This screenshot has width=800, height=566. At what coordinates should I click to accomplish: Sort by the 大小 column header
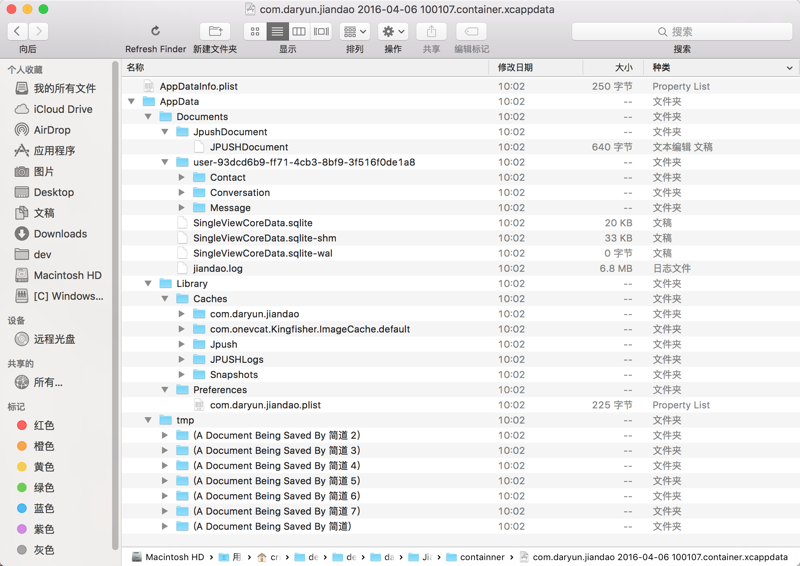coord(612,67)
